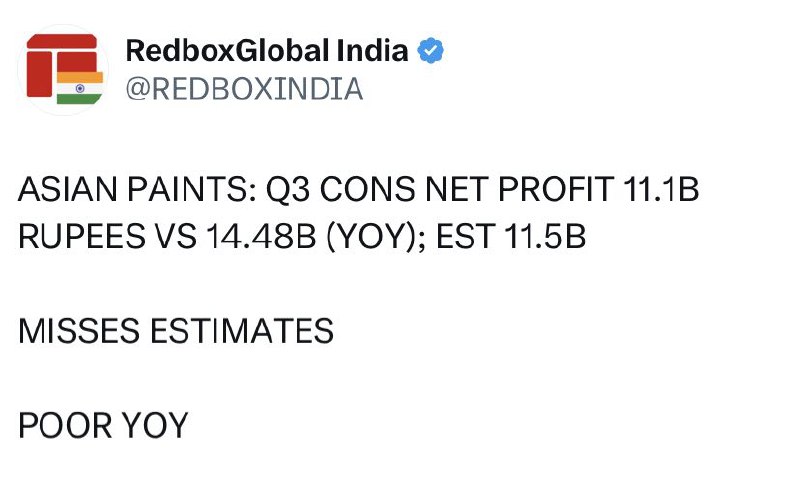
Task: Click the word India in the display name
Action: (x=372, y=50)
